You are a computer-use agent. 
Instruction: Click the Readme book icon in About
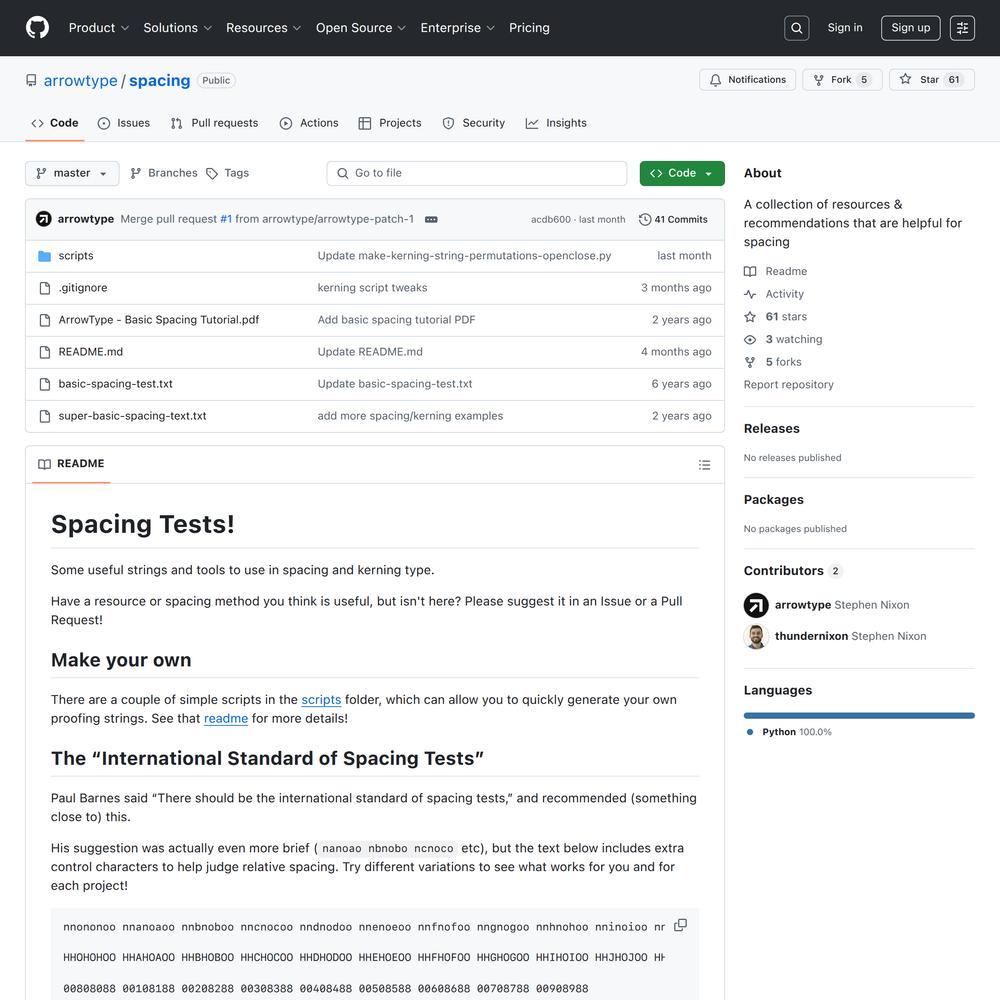750,272
